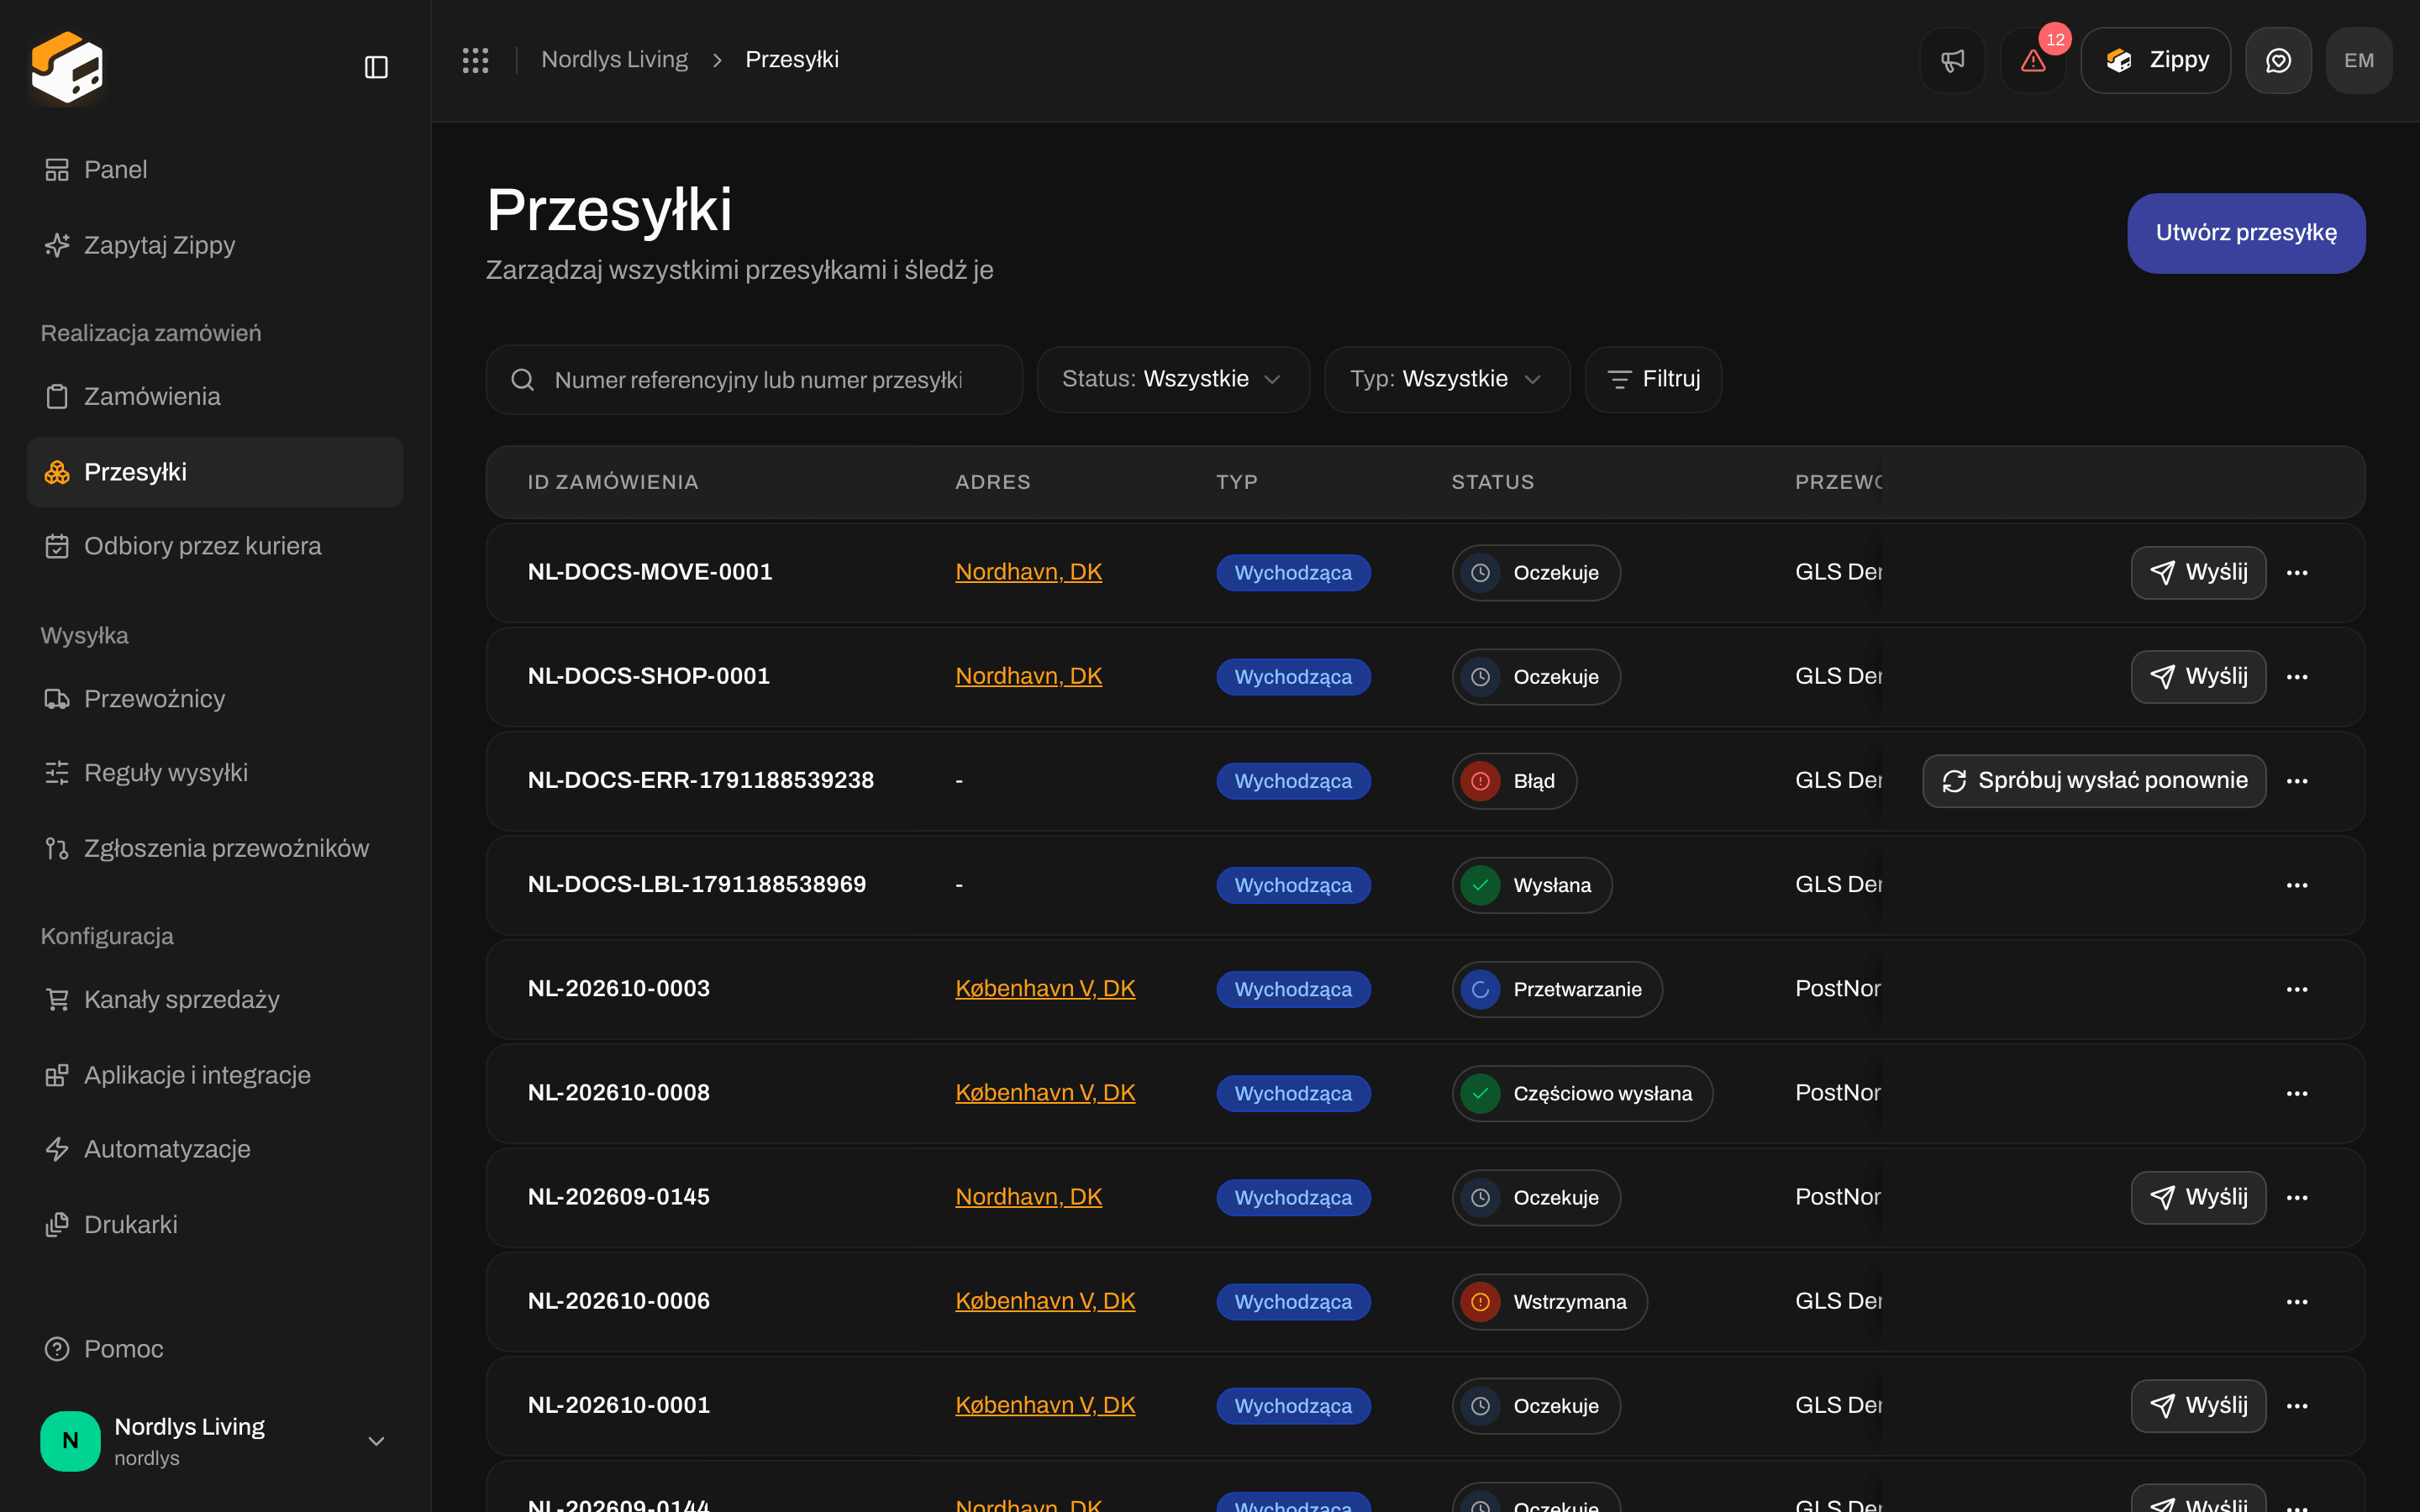The width and height of the screenshot is (2420, 1512).
Task: Click the orange box logo in the sidebar
Action: 67,67
